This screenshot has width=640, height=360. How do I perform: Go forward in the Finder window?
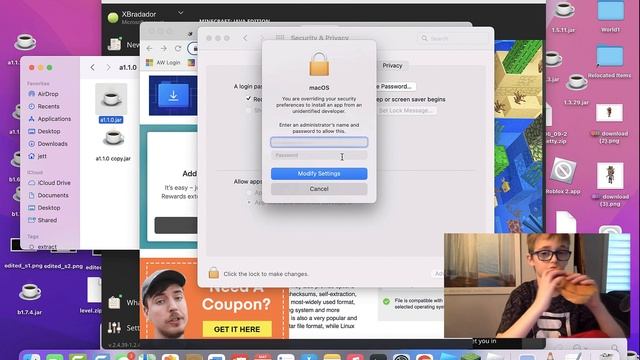(x=108, y=67)
